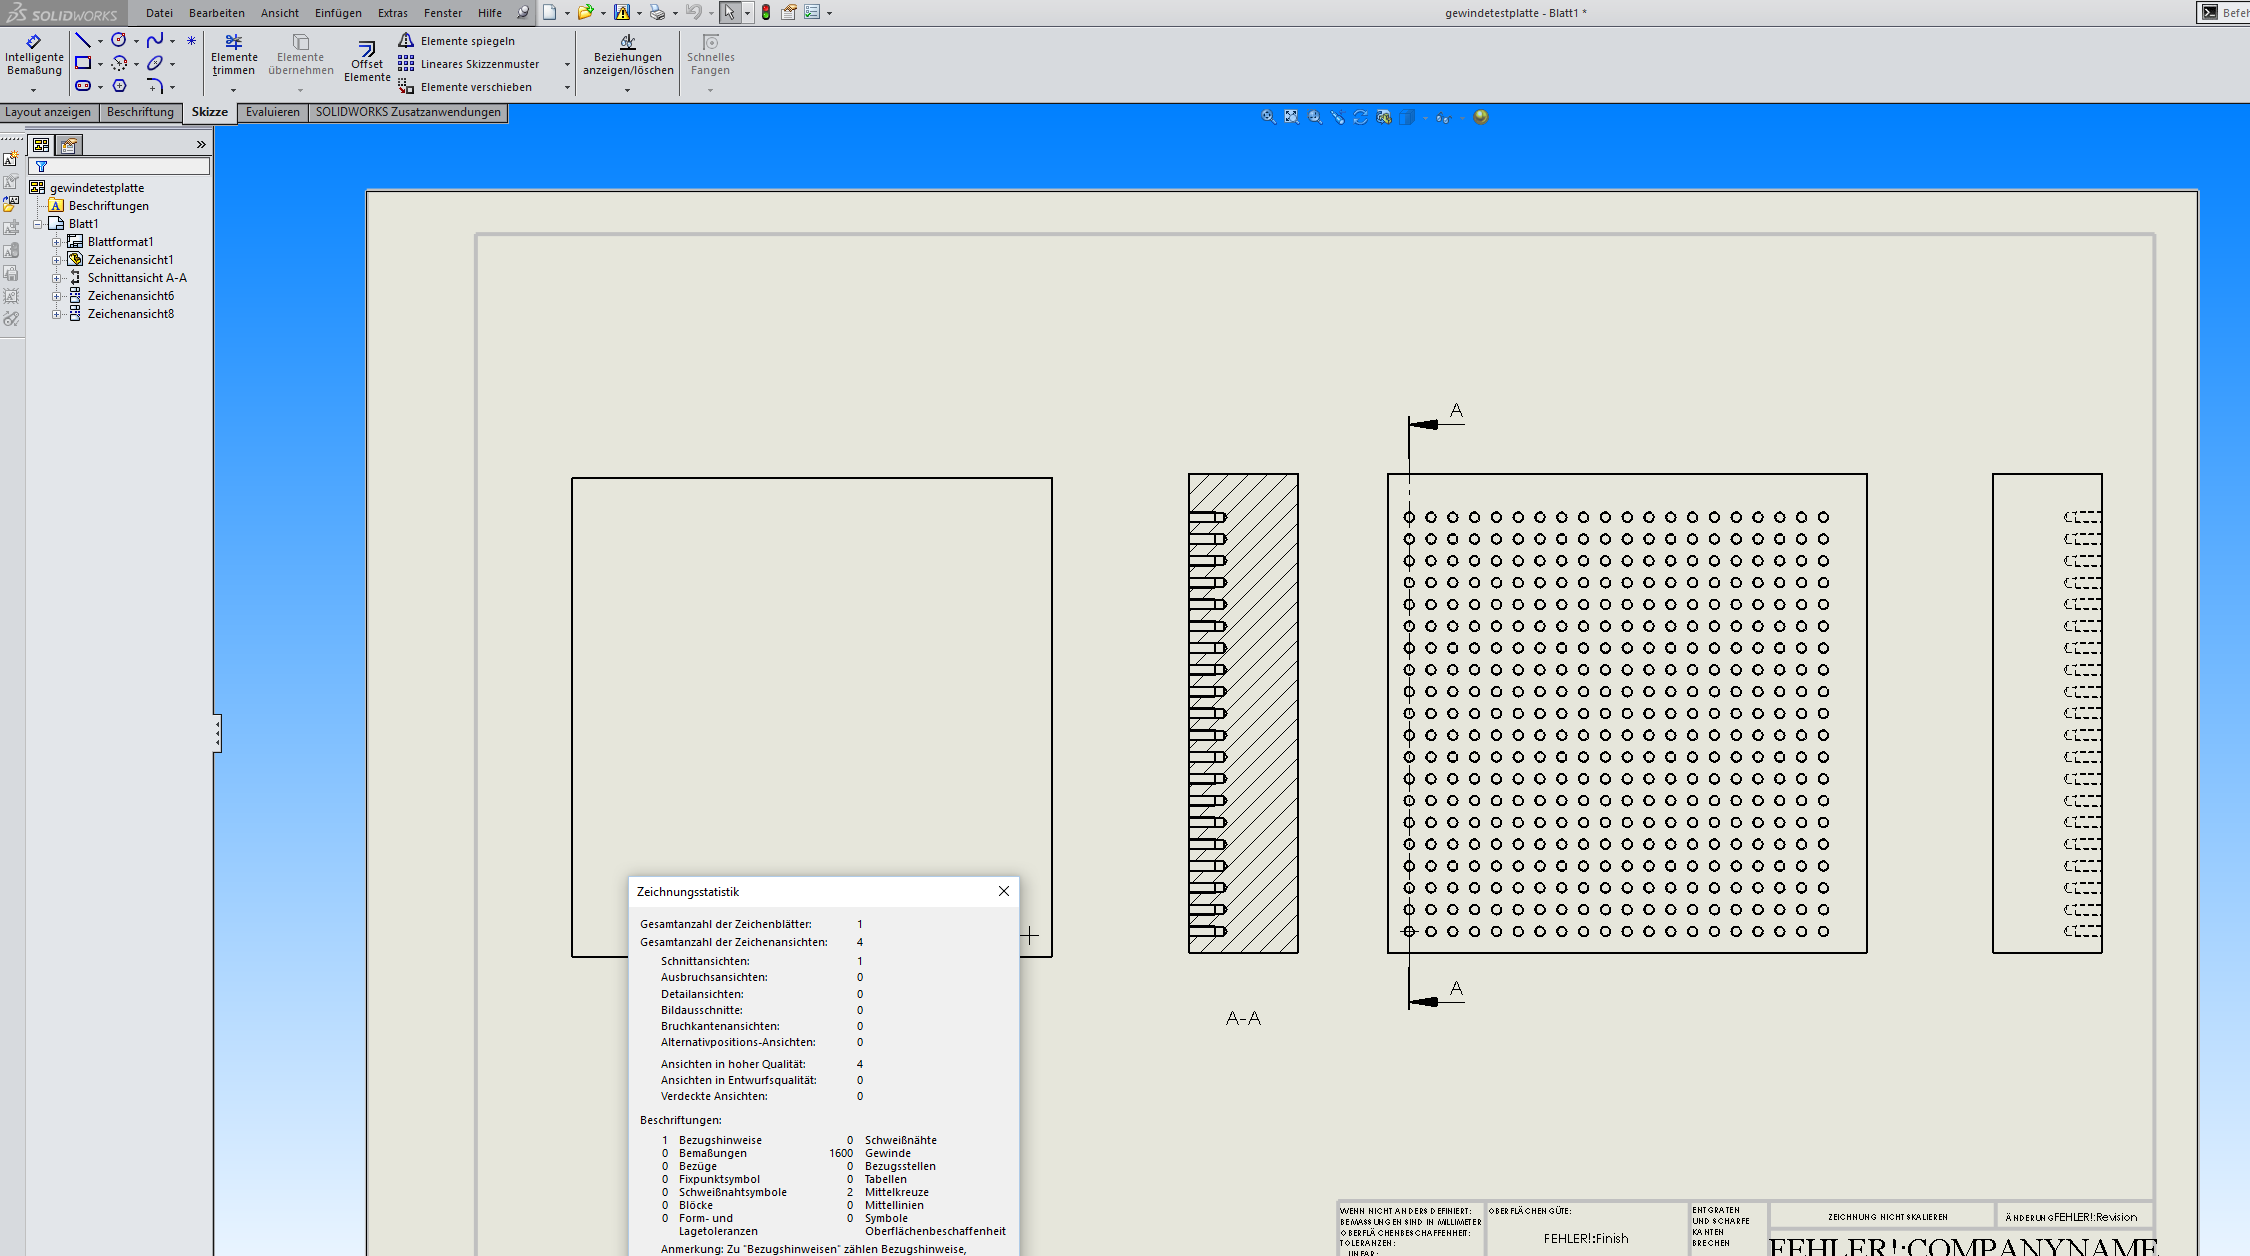The image size is (2250, 1256).
Task: Click the feature tree filter field
Action: [x=120, y=166]
